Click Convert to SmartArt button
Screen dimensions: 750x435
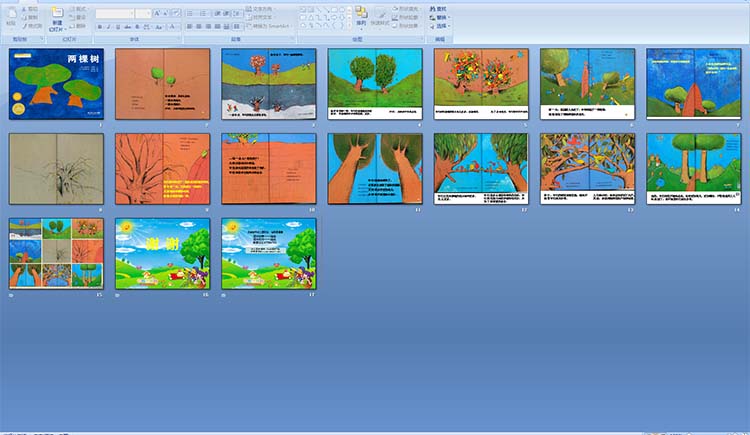269,26
